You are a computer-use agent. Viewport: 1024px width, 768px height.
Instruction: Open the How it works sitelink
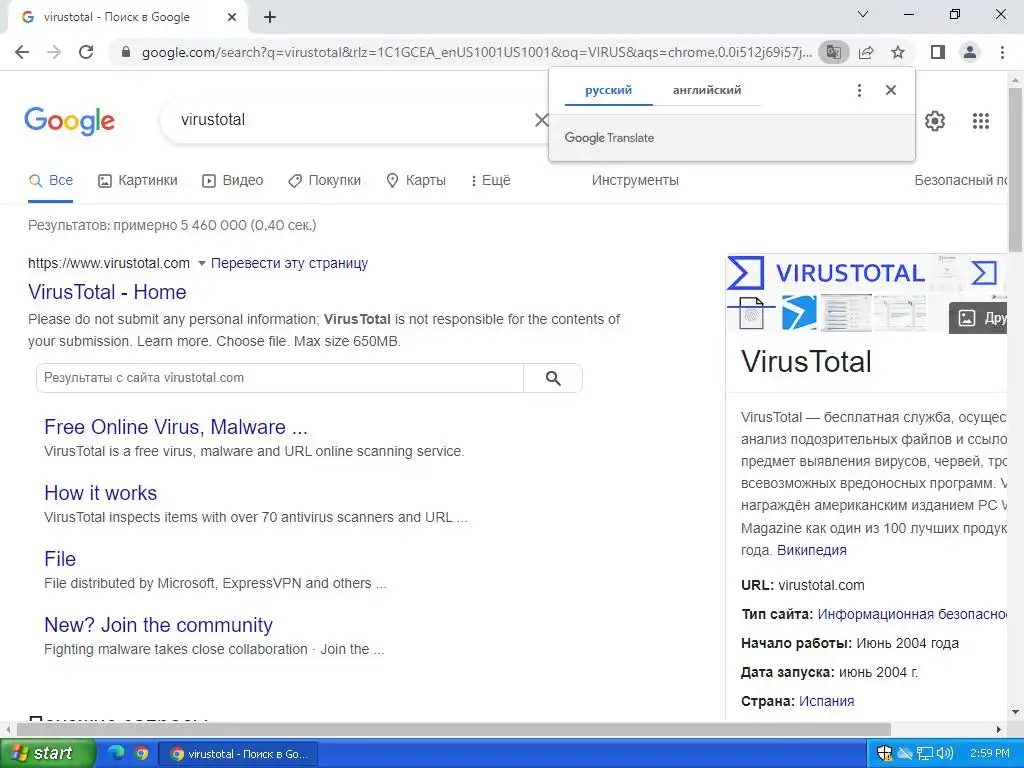101,493
